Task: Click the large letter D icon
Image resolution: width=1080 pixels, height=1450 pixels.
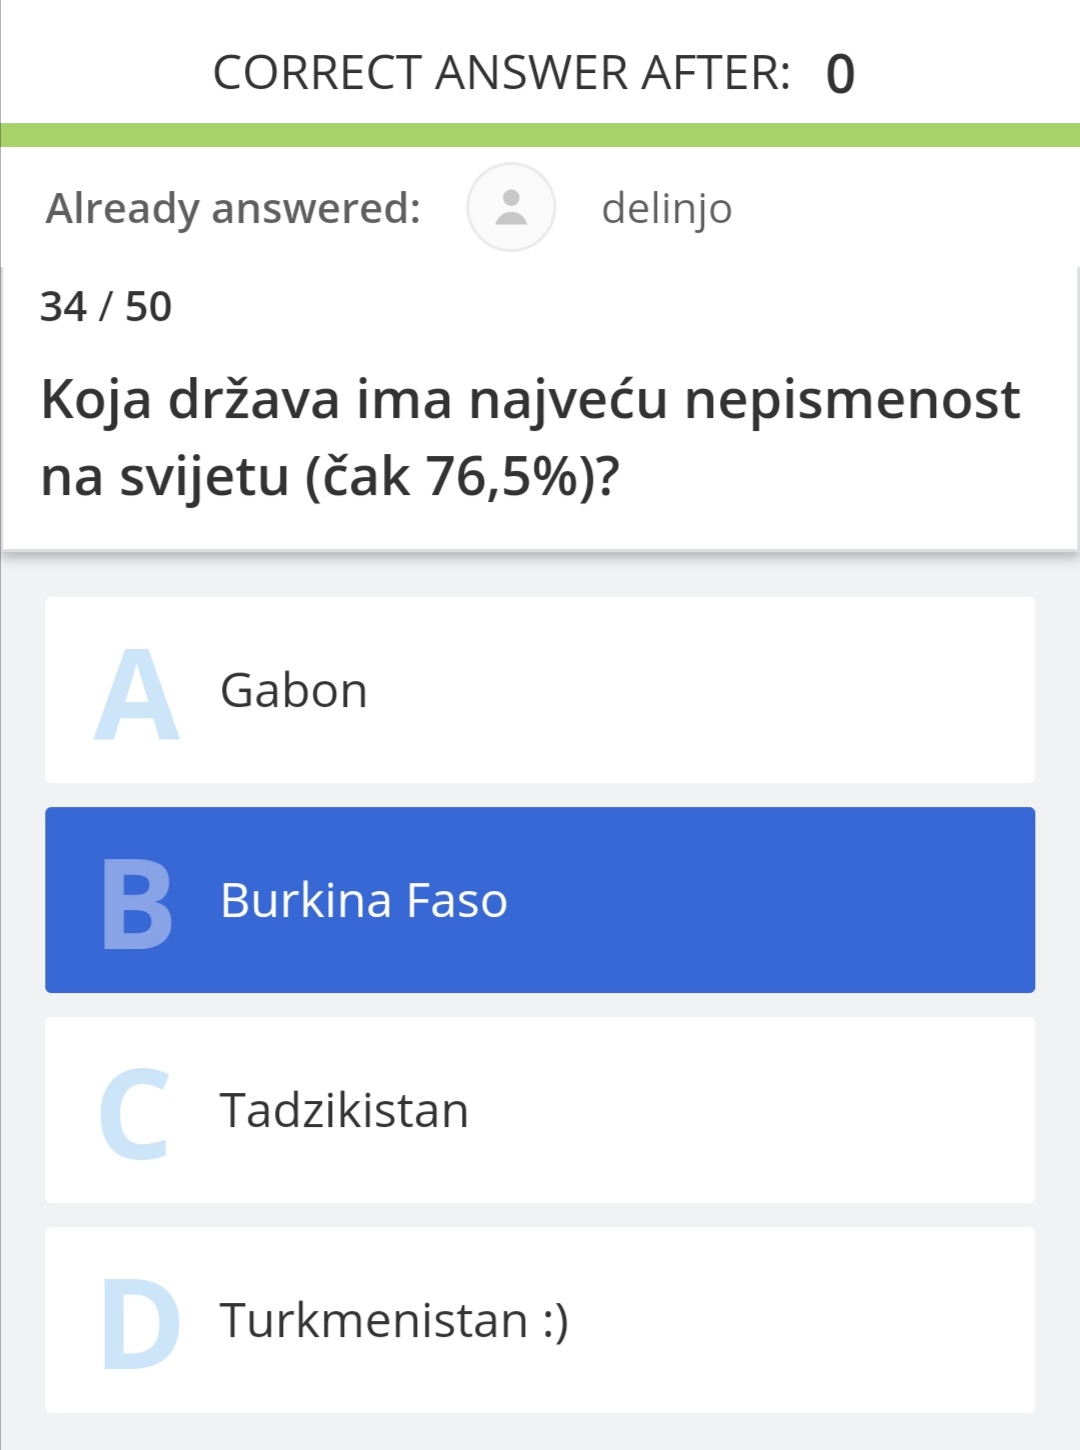Action: (141, 1323)
